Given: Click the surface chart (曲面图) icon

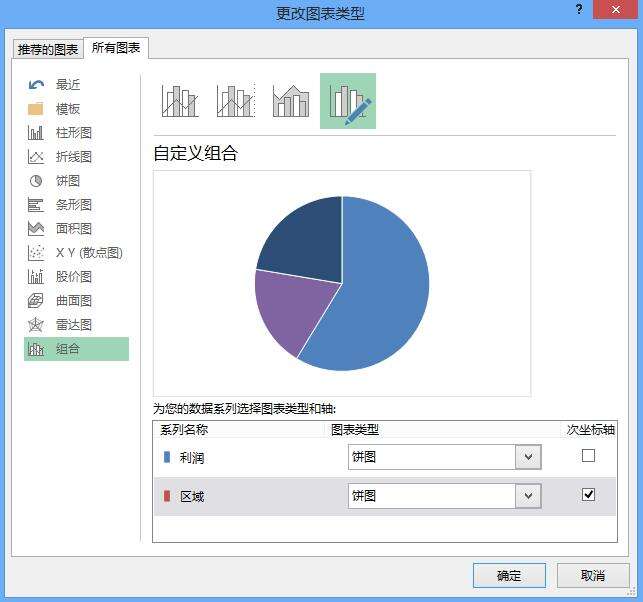Looking at the screenshot, I should point(36,301).
